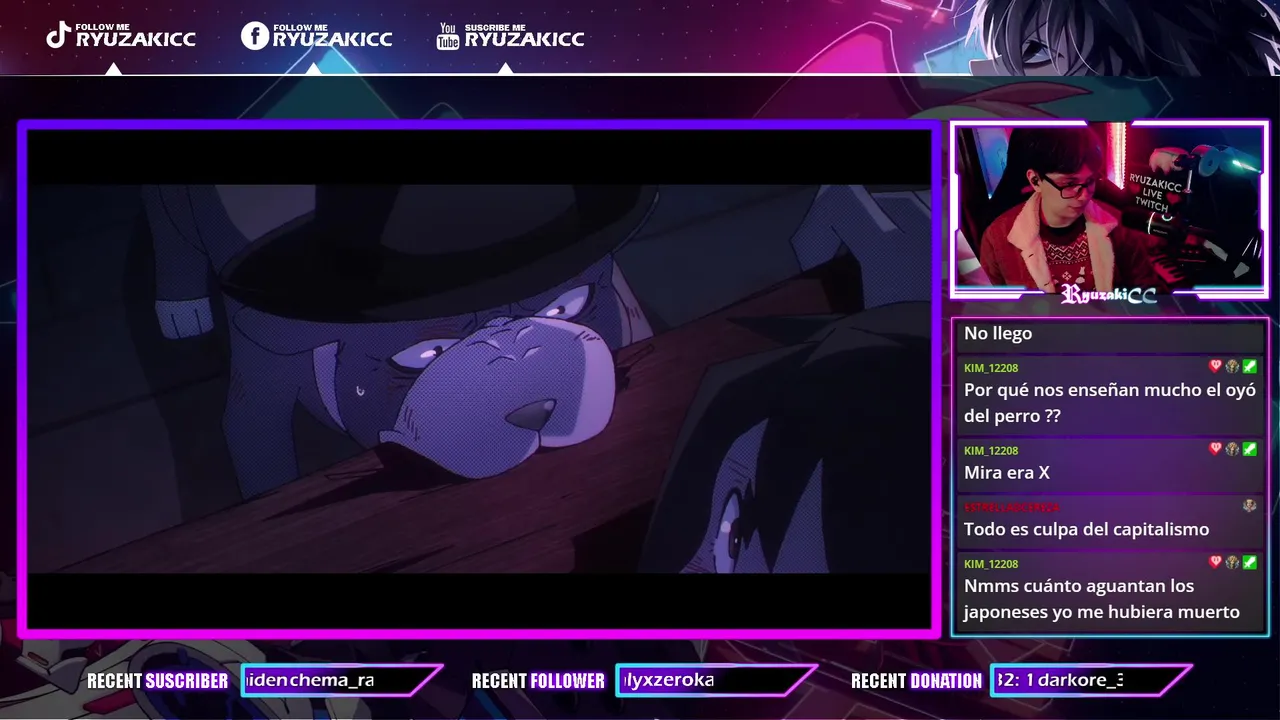Viewport: 1280px width, 720px height.
Task: Click the recent follower name box 'lyxzeroka'
Action: (x=716, y=680)
